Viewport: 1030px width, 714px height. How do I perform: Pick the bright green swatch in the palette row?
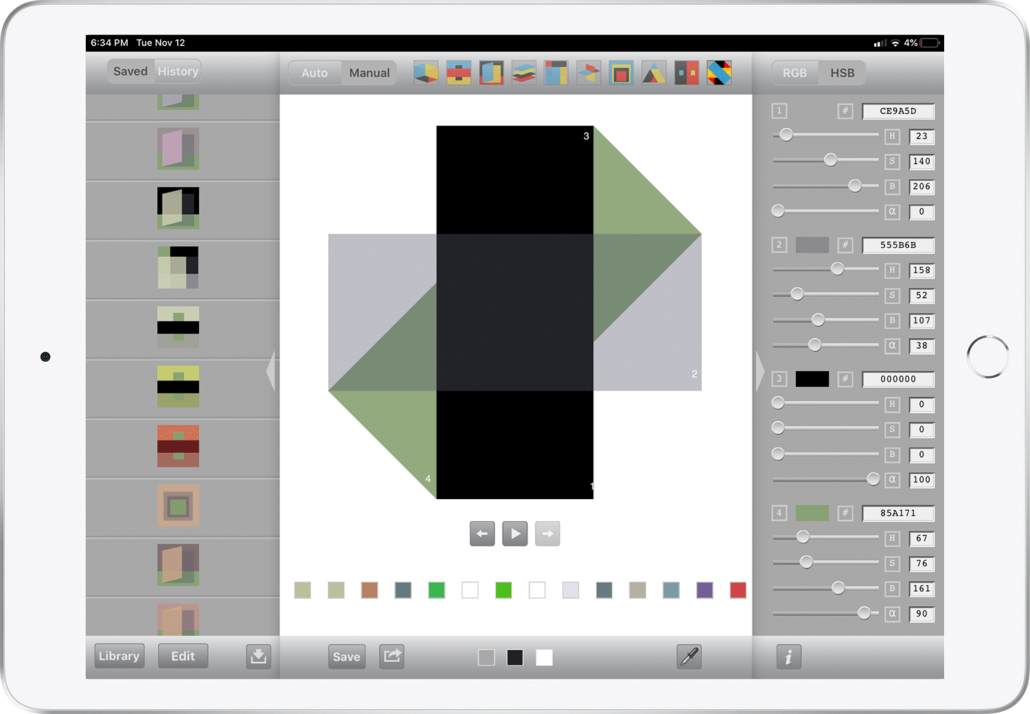[503, 590]
